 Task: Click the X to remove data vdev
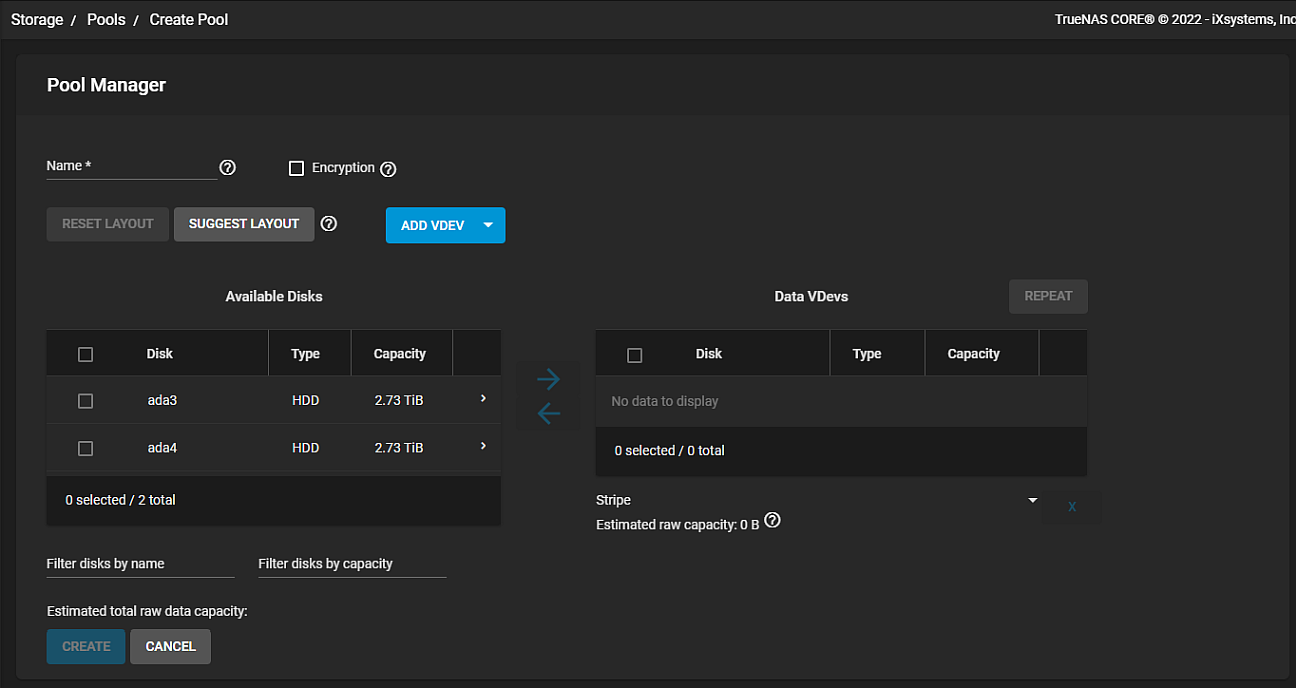click(x=1071, y=507)
